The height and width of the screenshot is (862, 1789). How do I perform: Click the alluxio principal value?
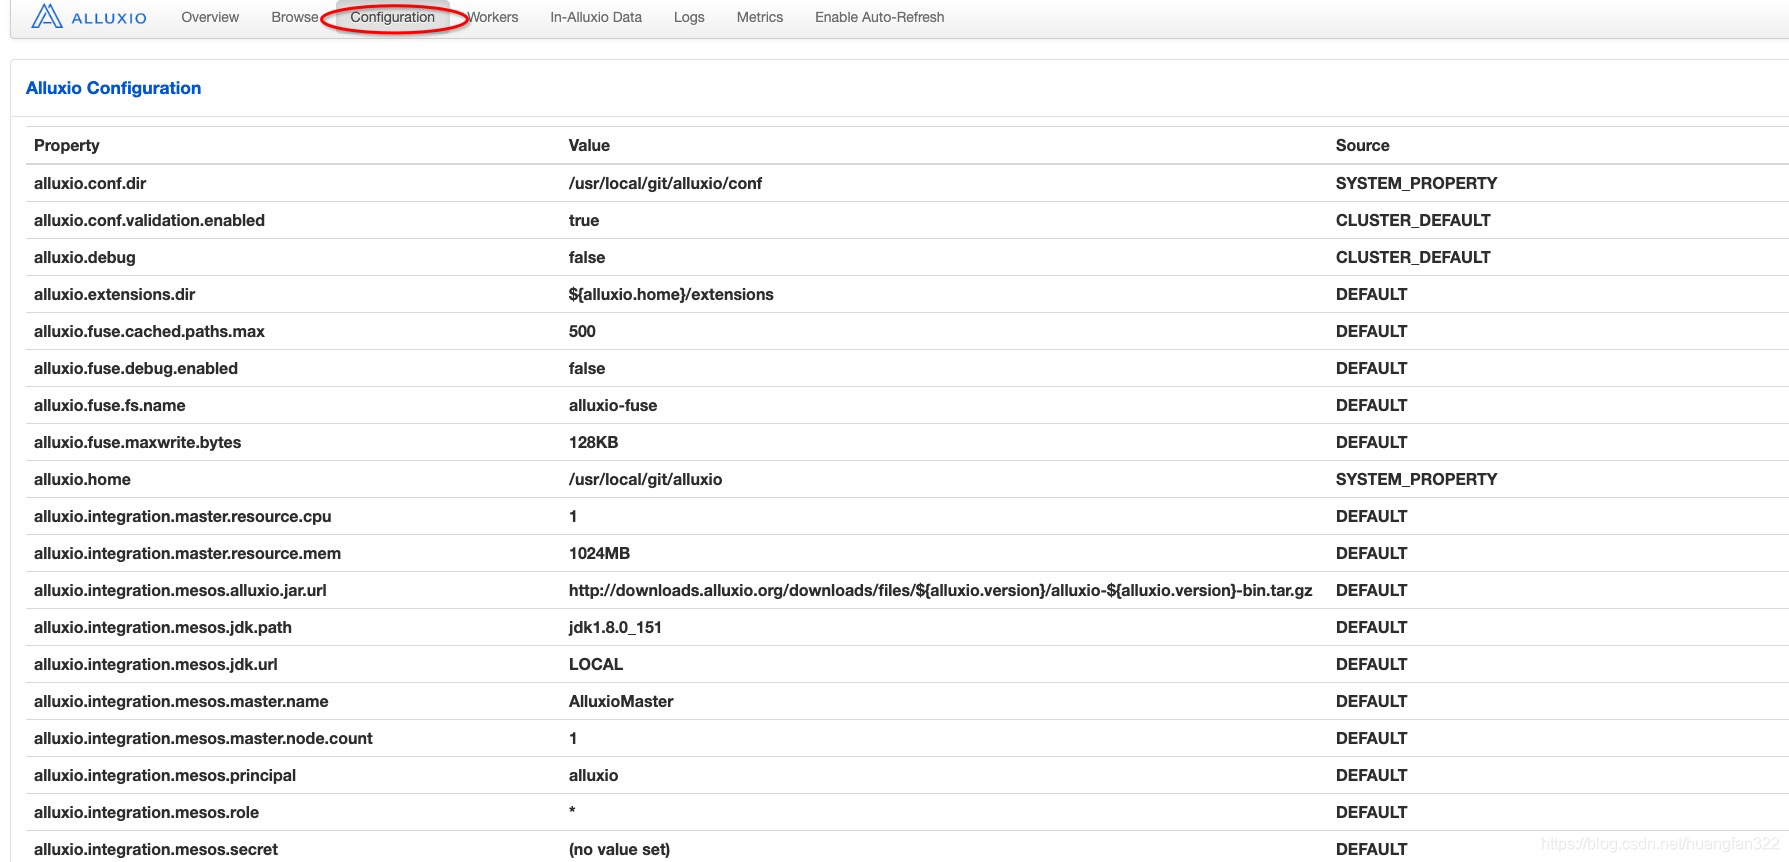(x=593, y=775)
